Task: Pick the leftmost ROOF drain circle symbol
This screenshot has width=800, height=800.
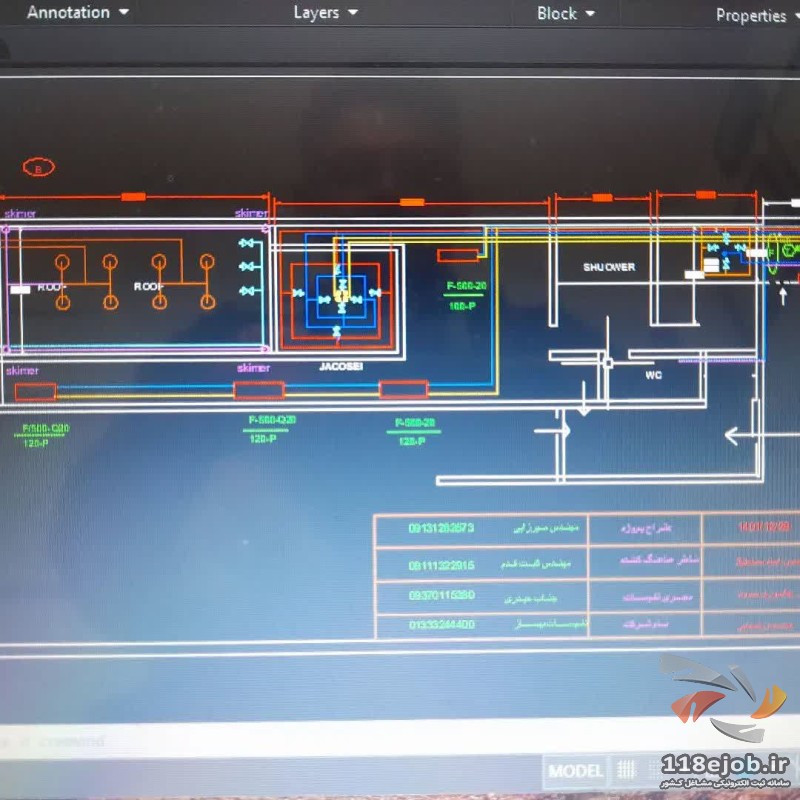Action: click(62, 262)
